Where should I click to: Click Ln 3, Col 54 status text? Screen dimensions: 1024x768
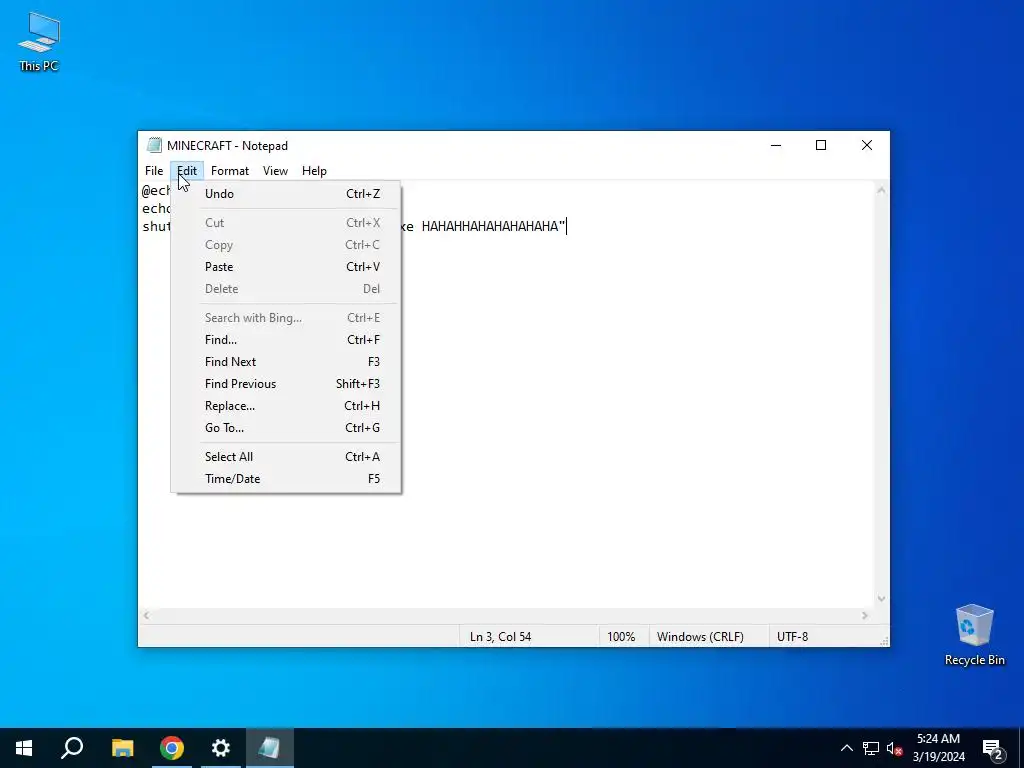500,637
